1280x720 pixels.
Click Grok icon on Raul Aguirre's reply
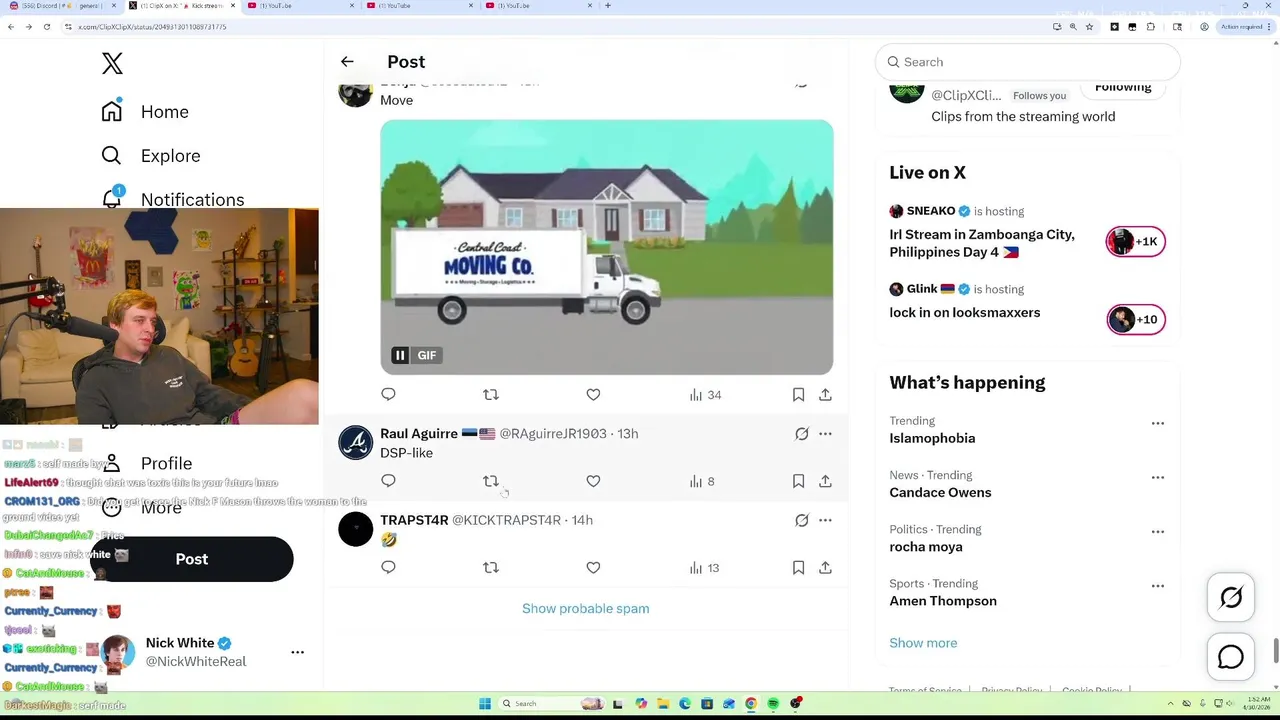click(802, 434)
